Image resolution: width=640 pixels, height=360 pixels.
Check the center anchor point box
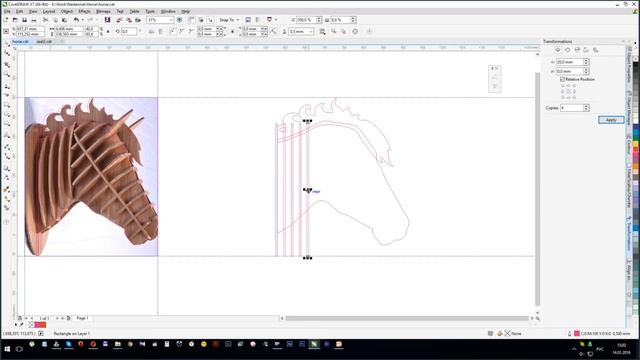pos(569,92)
